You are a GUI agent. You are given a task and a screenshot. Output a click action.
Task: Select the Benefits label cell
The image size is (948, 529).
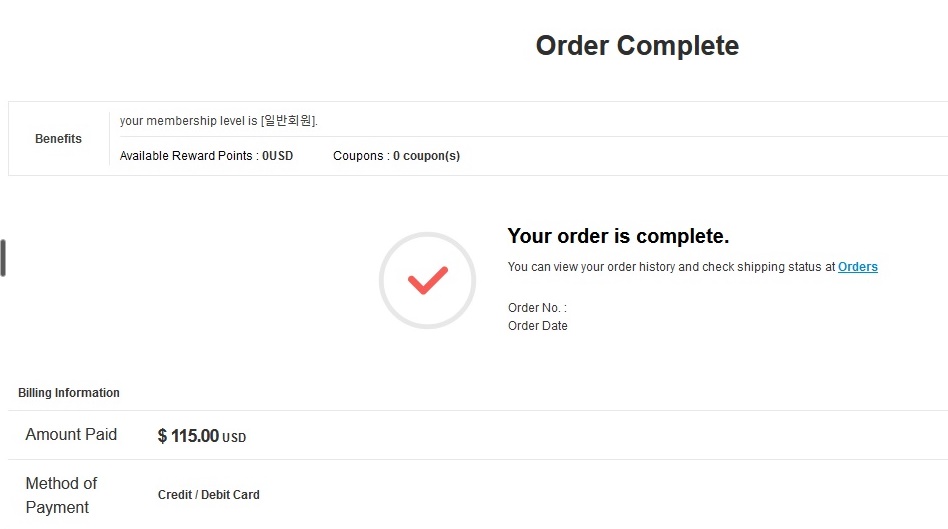coord(58,138)
